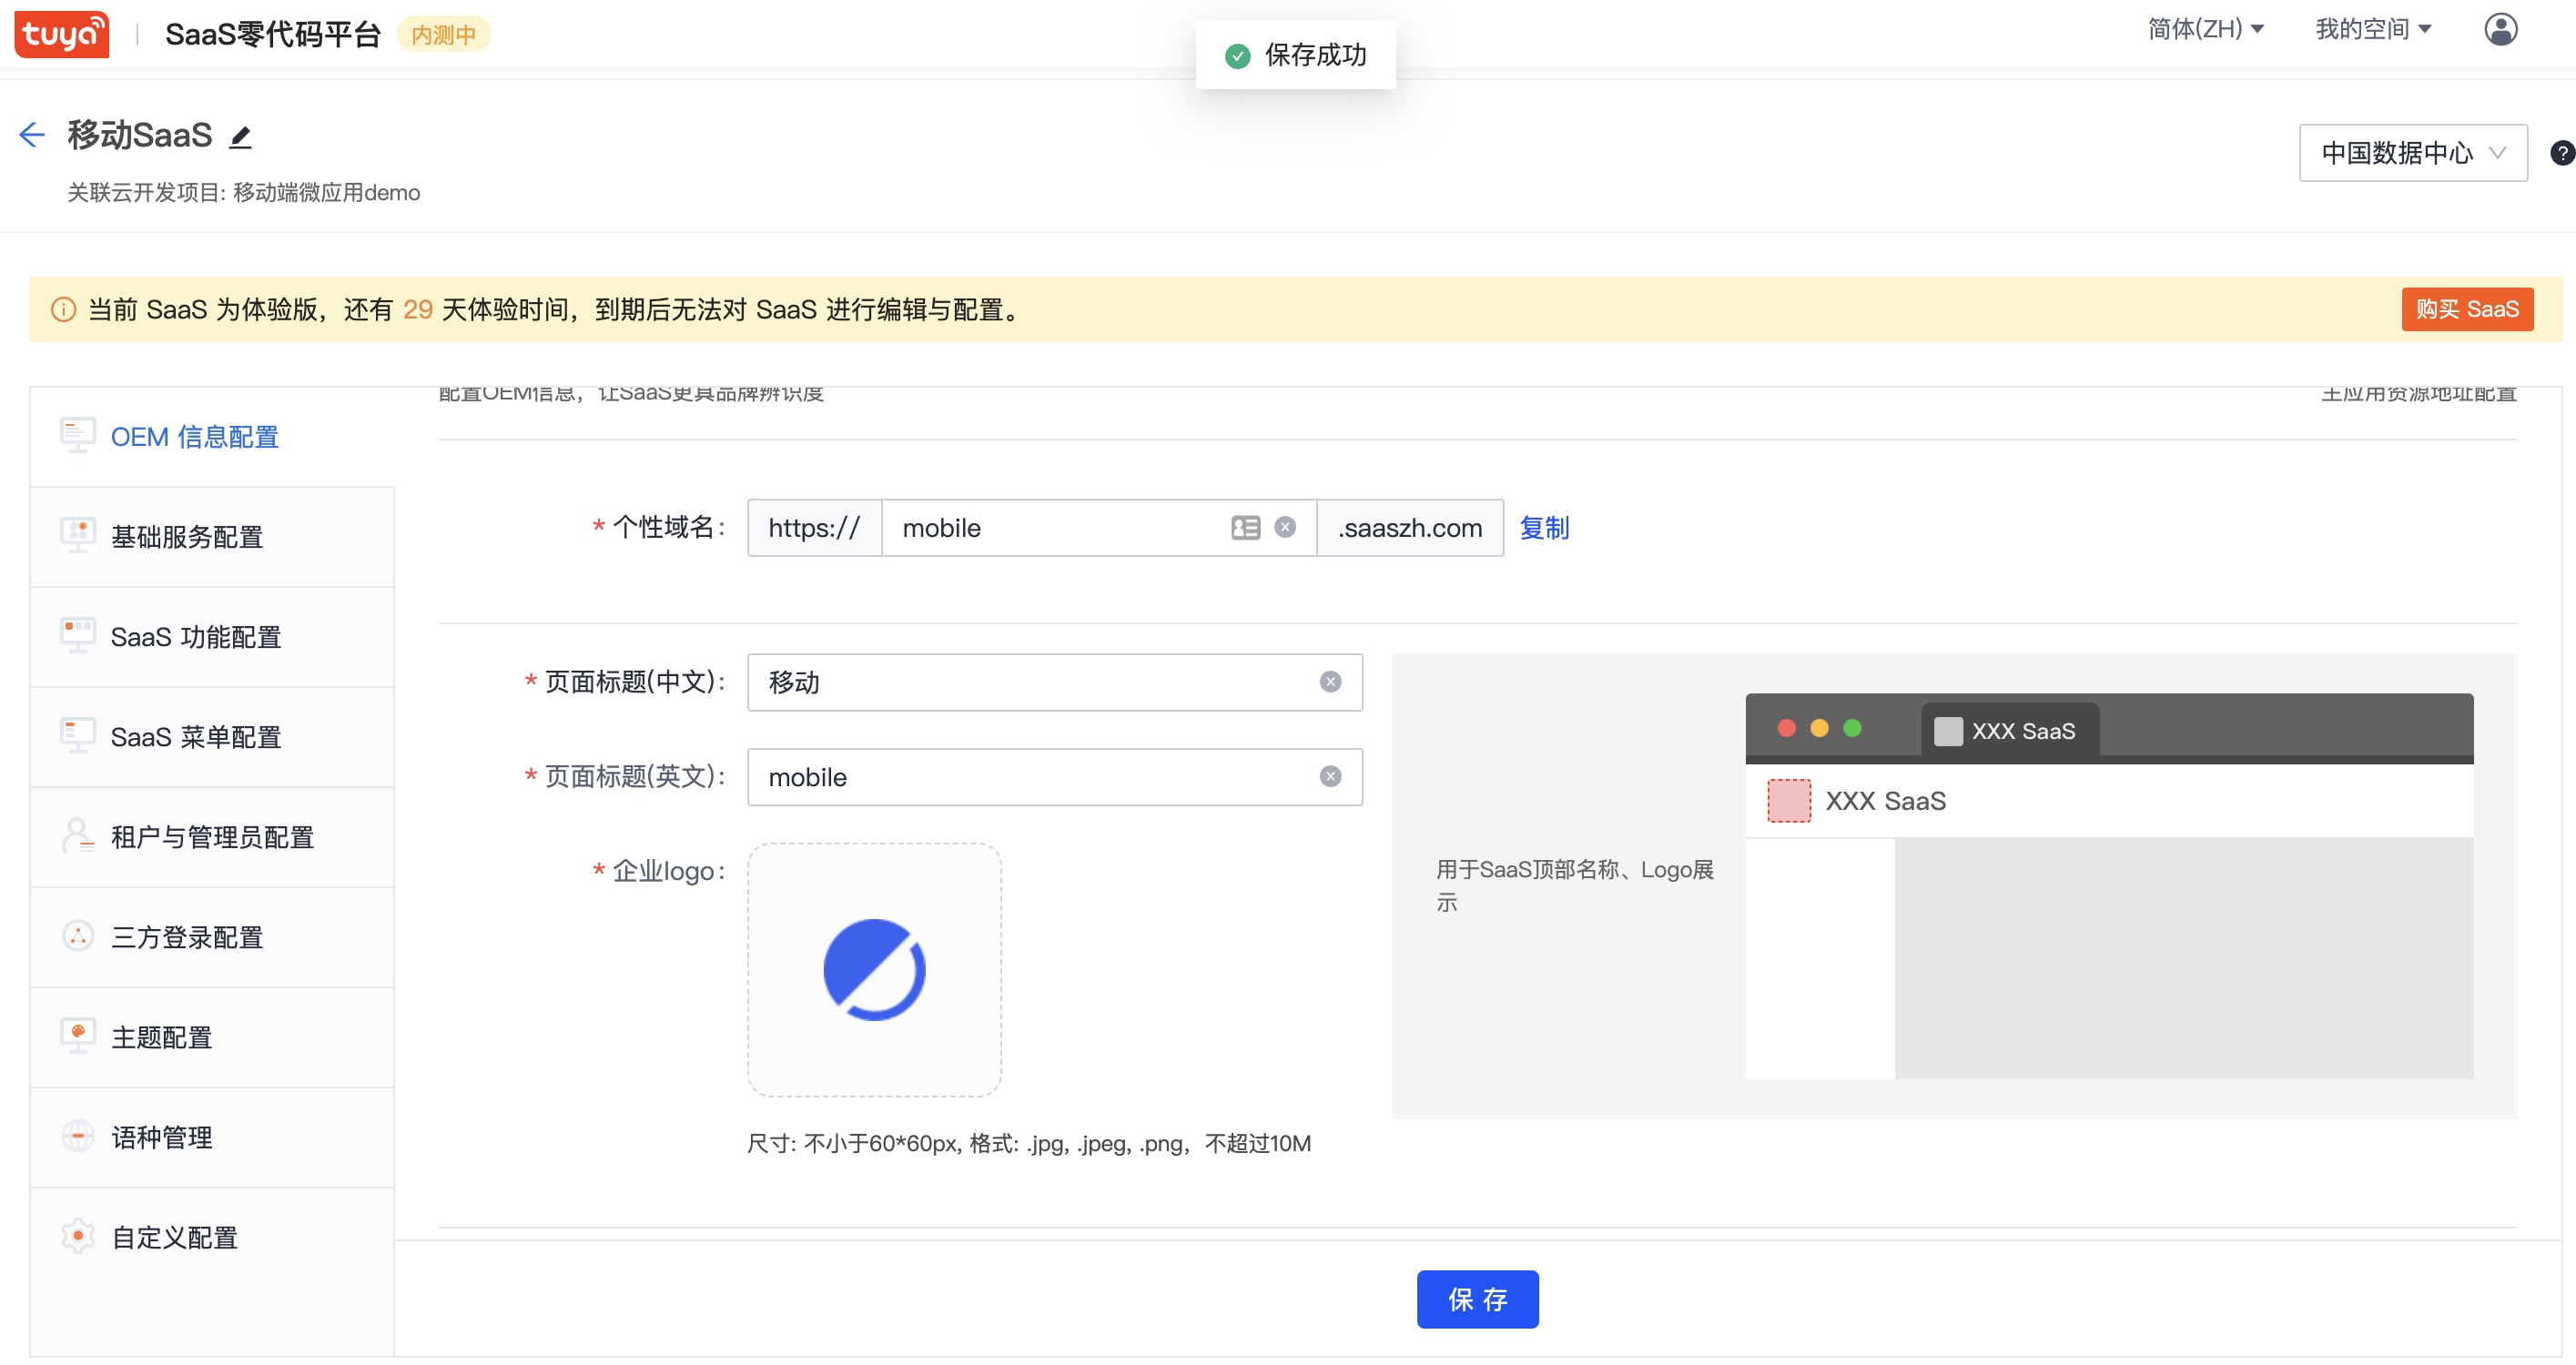Click the red dashed logo placeholder in preview
The height and width of the screenshot is (1365, 2576).
(x=1788, y=800)
